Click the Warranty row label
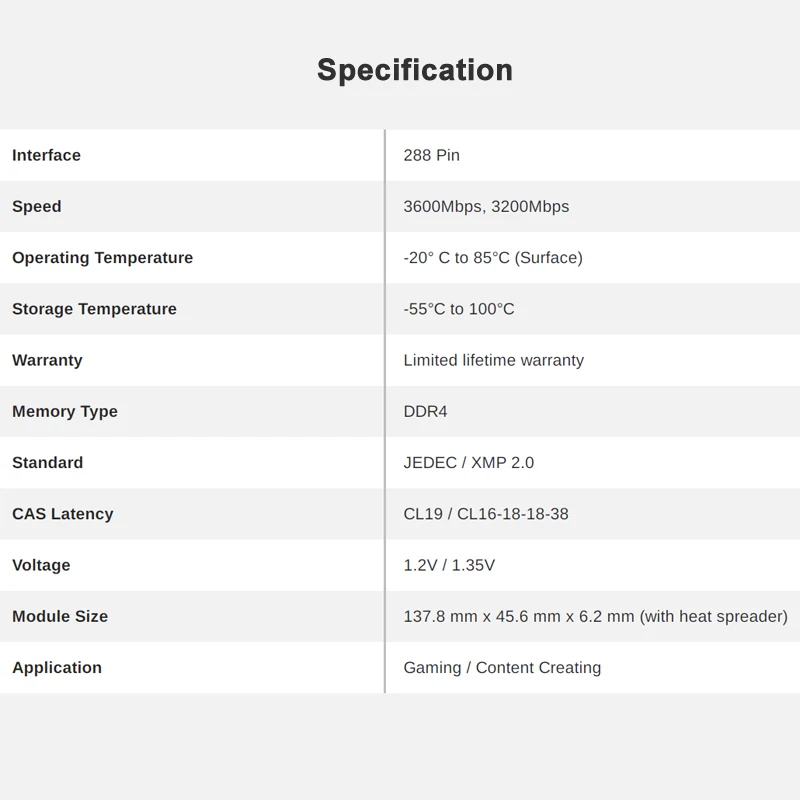800x800 pixels. pos(47,360)
